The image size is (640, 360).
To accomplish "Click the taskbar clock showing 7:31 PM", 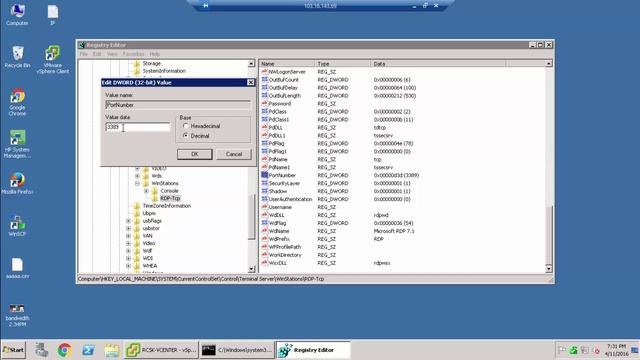I will point(617,350).
